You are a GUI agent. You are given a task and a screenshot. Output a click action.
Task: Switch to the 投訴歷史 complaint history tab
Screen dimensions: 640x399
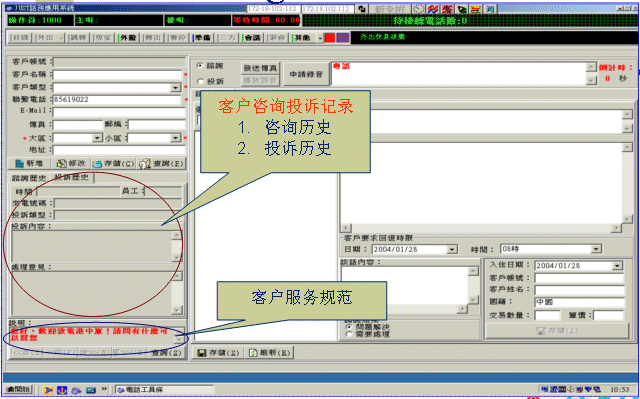point(71,177)
